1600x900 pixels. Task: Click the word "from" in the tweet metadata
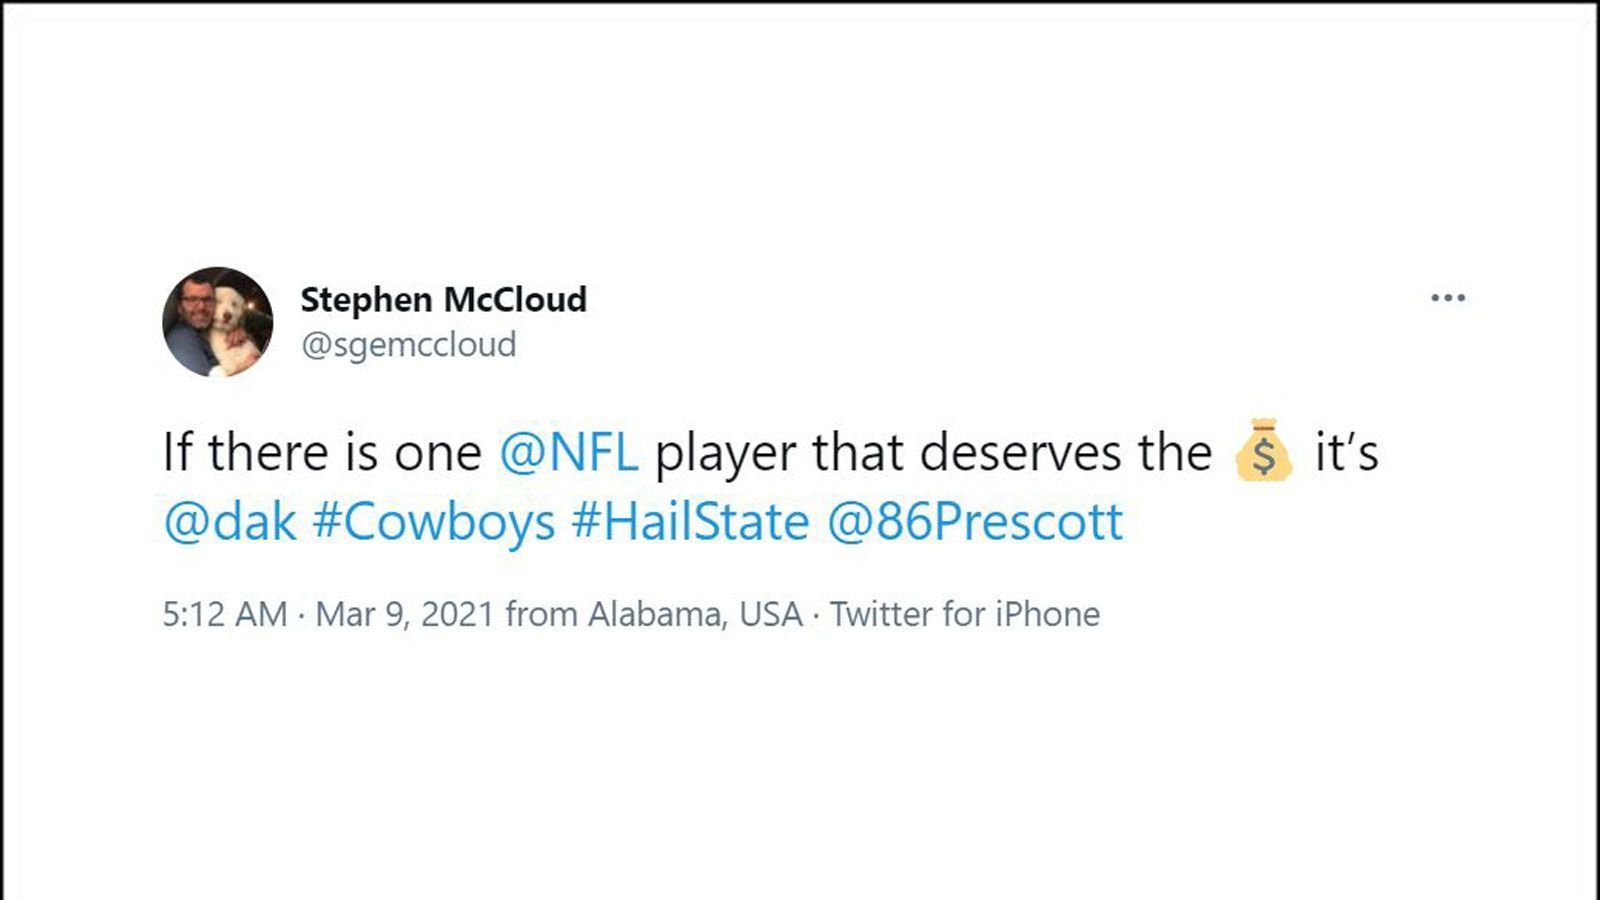(x=542, y=614)
